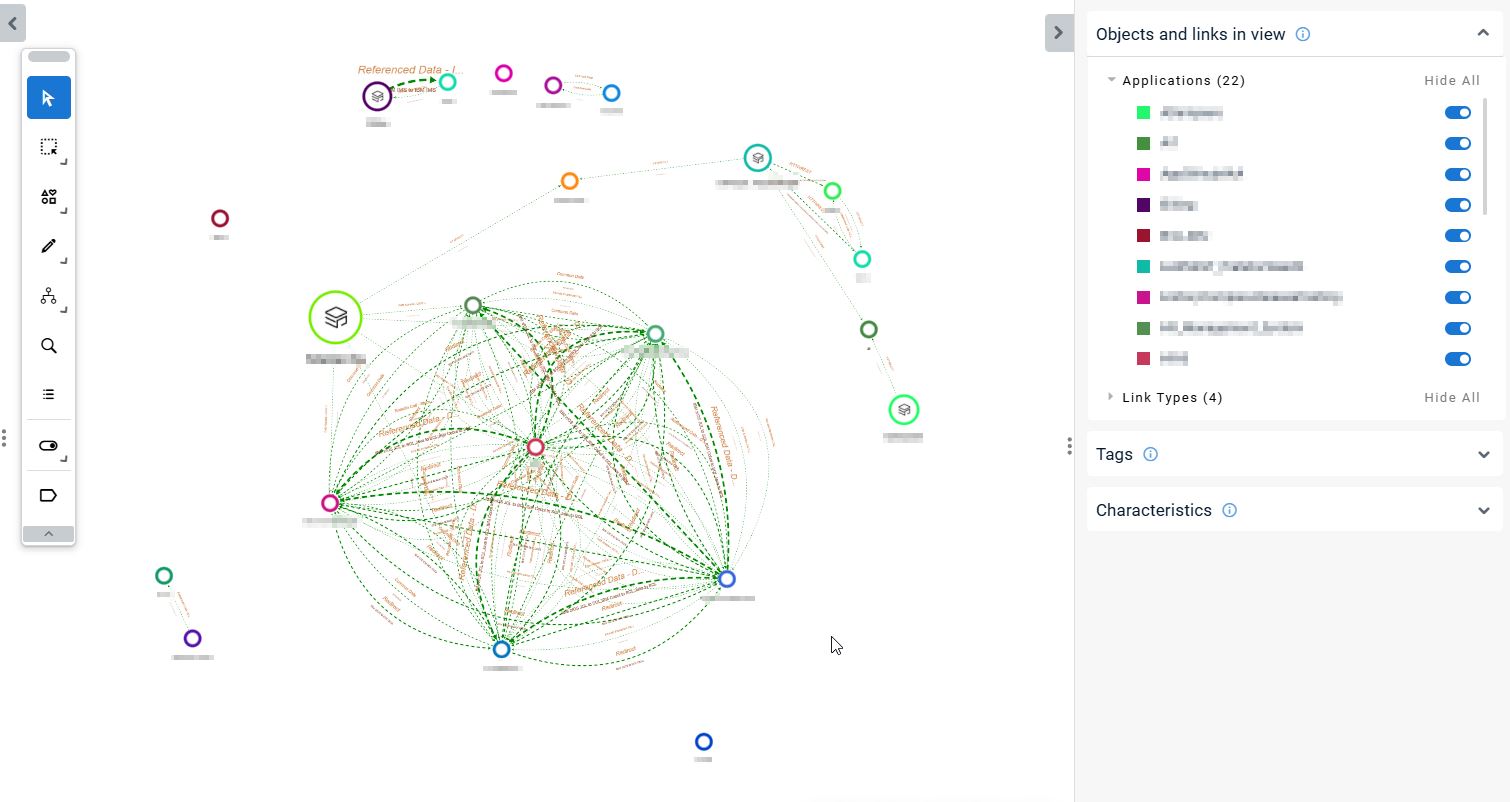The height and width of the screenshot is (802, 1510).
Task: Toggle off the bright green application's switch
Action: (x=1457, y=113)
